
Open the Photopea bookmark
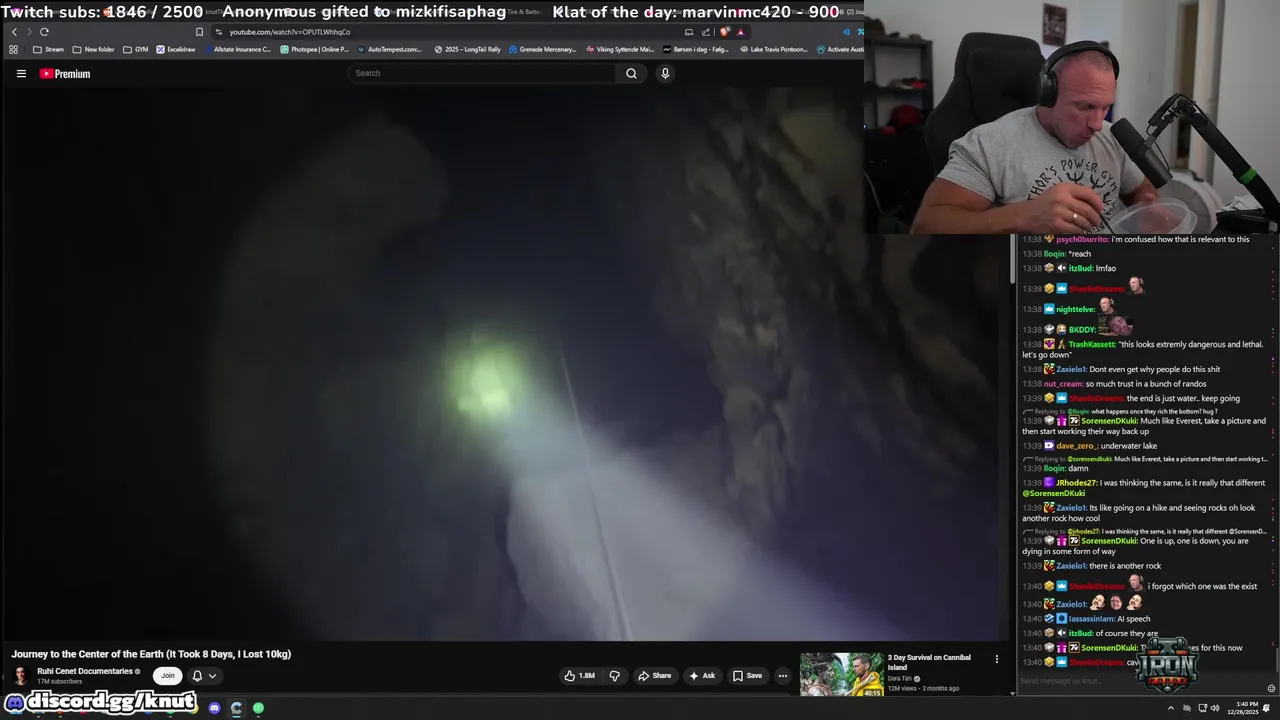314,49
